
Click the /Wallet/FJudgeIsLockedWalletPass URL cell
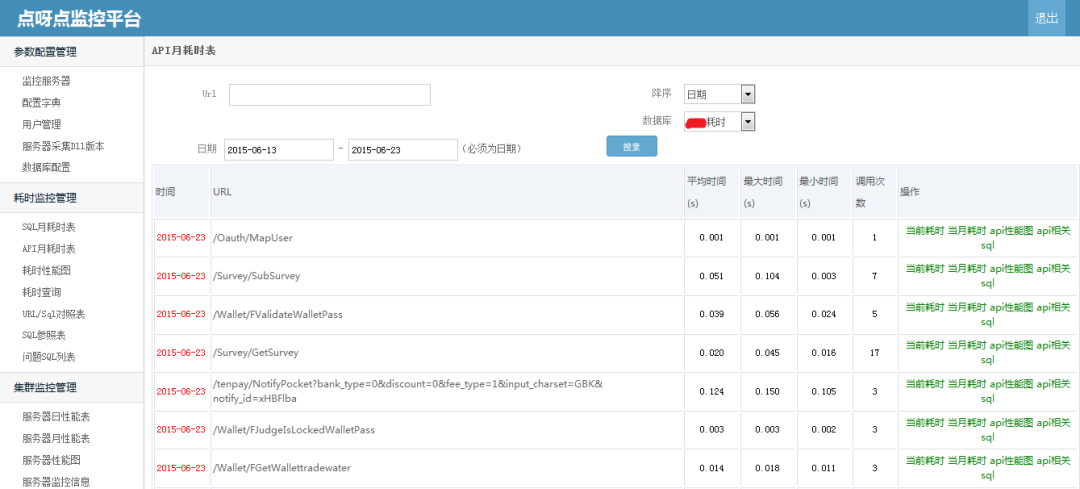pos(448,430)
